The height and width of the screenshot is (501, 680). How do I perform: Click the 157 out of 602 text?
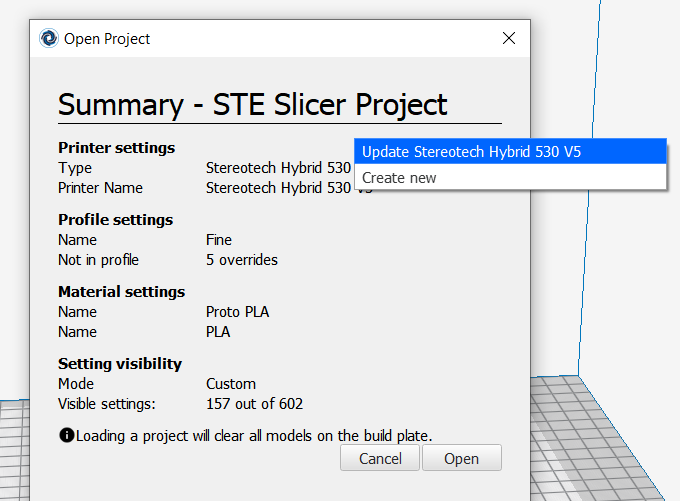(255, 404)
